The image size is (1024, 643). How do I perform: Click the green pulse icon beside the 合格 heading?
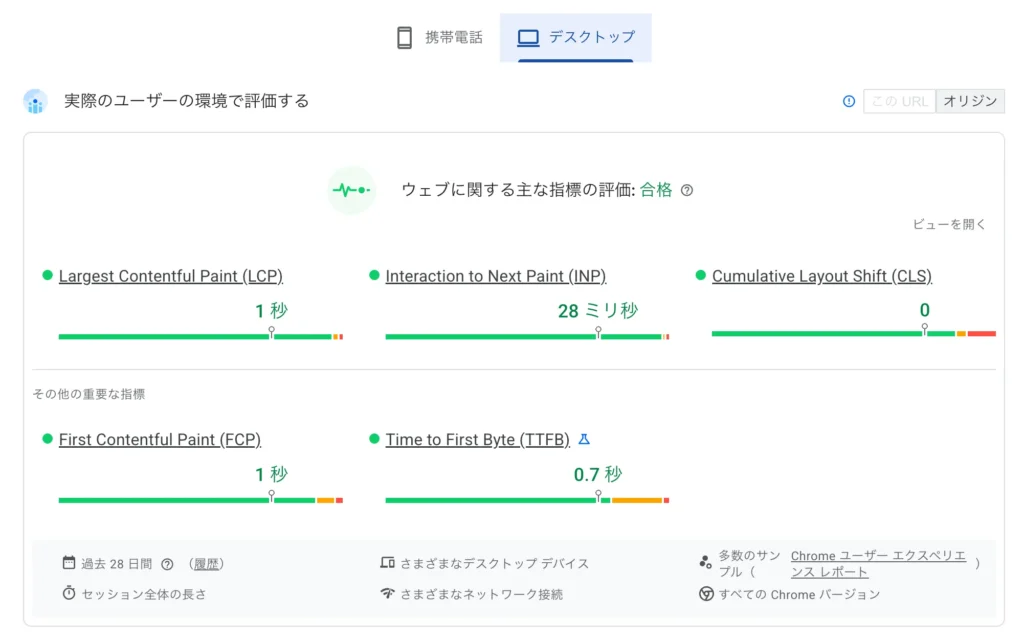351,191
